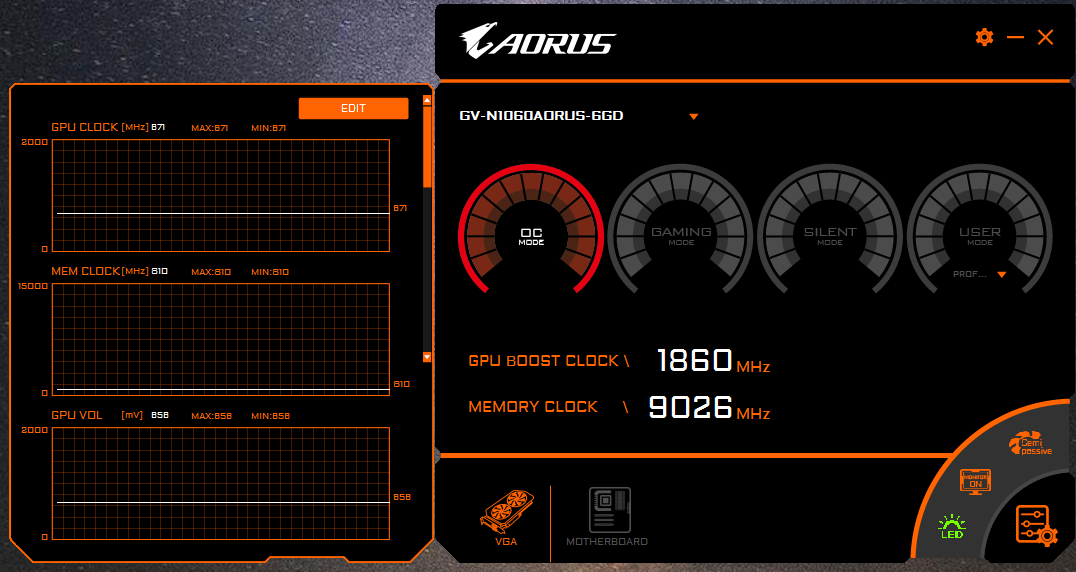Click GPU VOL MAX:858 readout
The width and height of the screenshot is (1076, 572).
point(211,416)
